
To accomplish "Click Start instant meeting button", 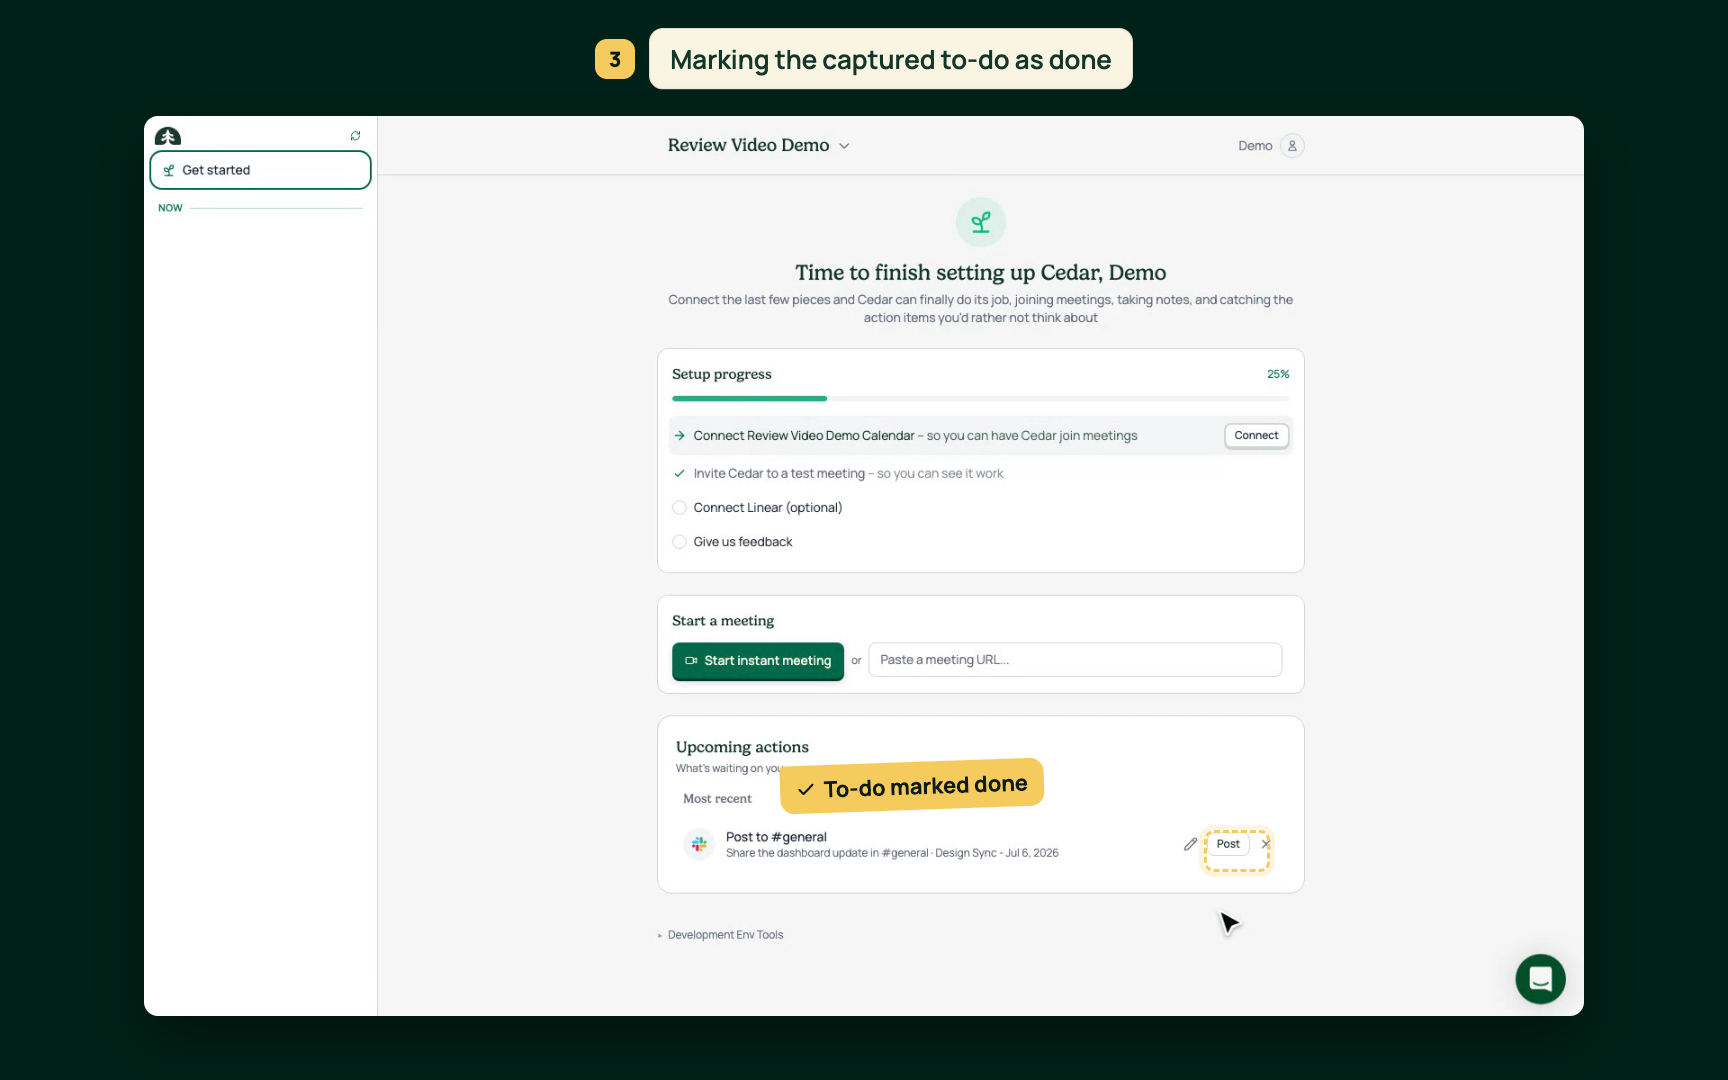I will [758, 661].
